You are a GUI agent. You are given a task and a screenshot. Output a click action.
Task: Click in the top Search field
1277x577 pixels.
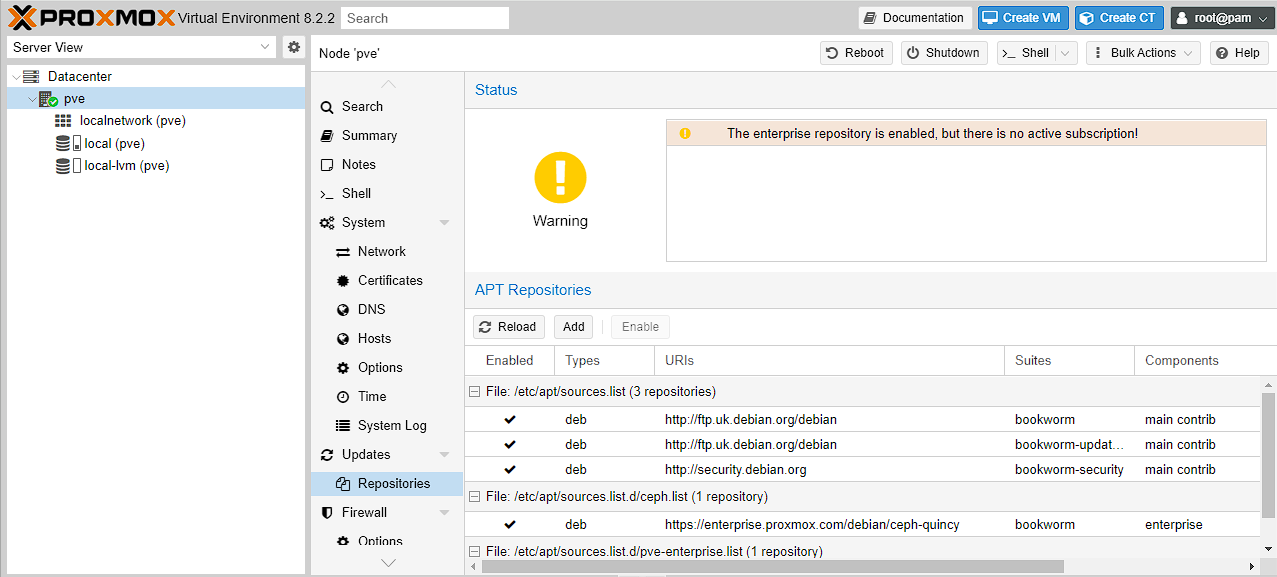(424, 18)
